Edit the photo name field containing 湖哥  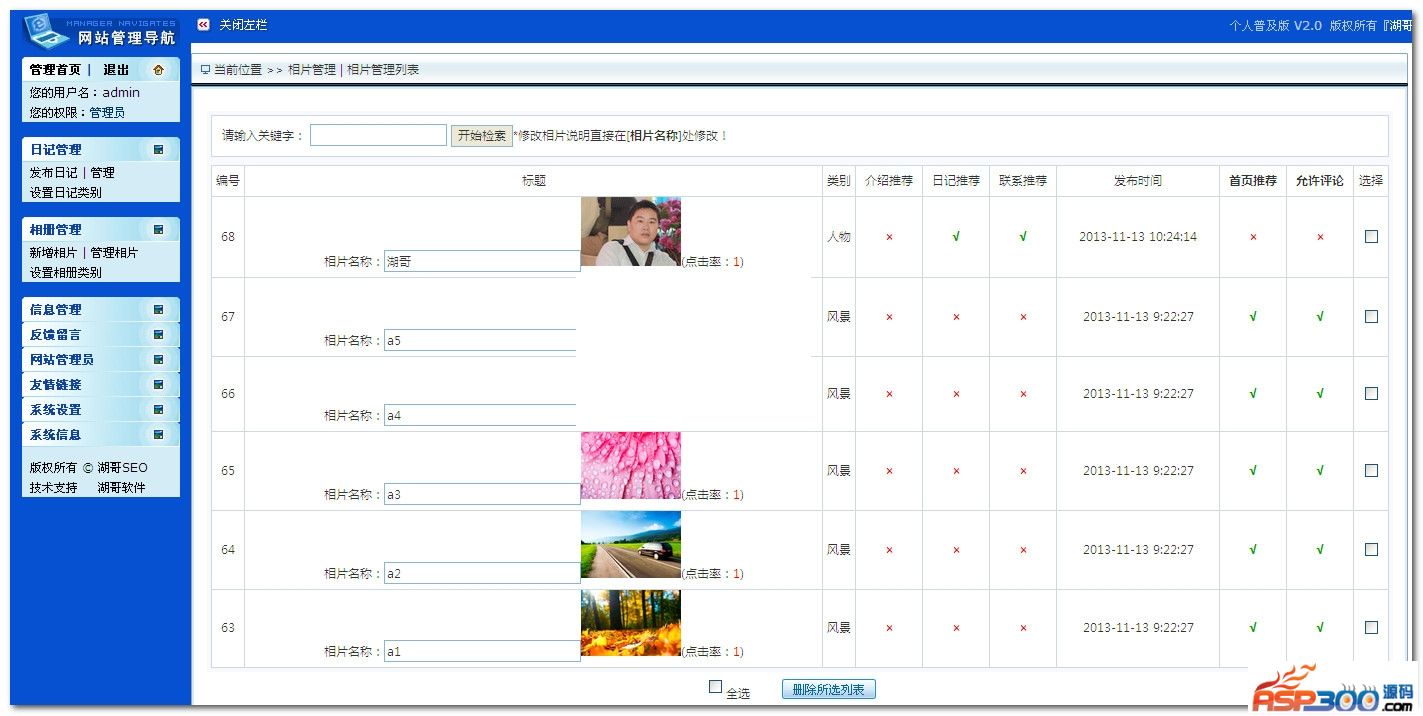coord(482,261)
